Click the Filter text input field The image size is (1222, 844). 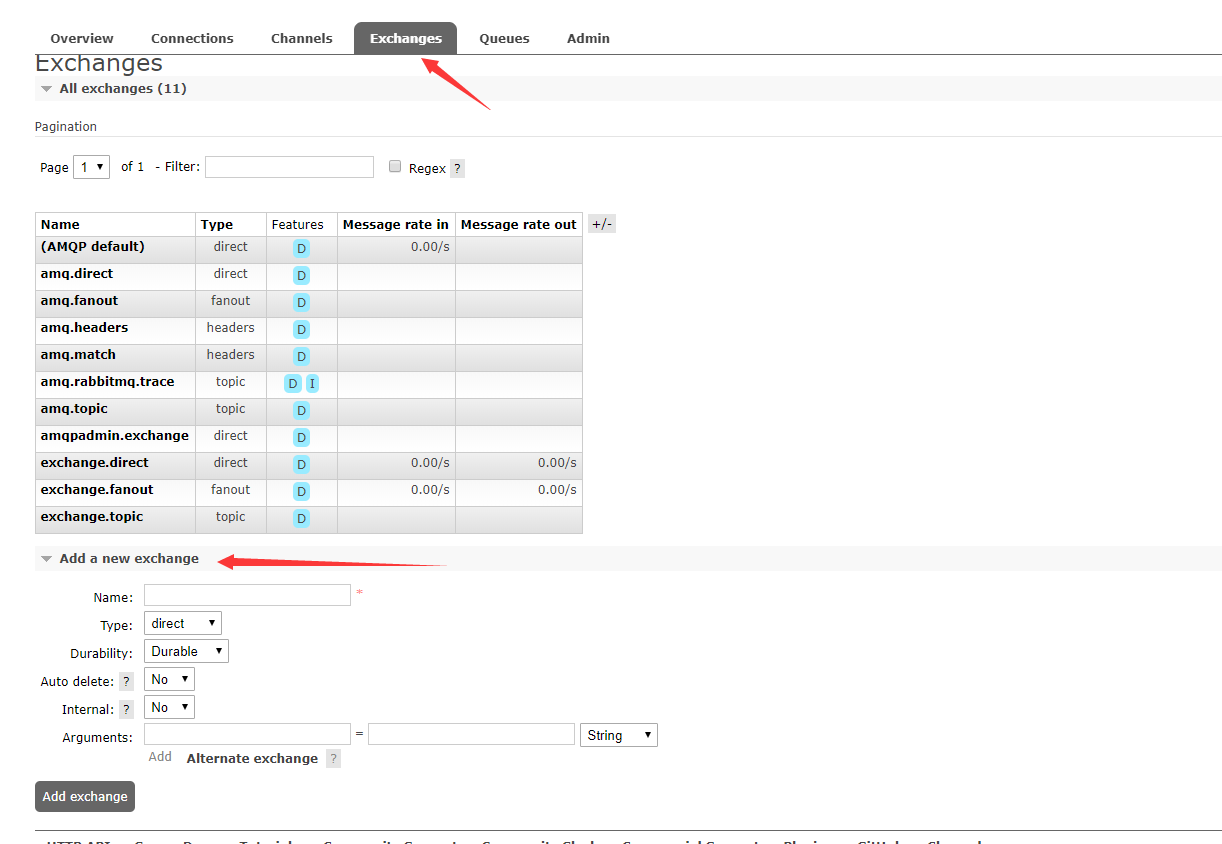tap(289, 167)
